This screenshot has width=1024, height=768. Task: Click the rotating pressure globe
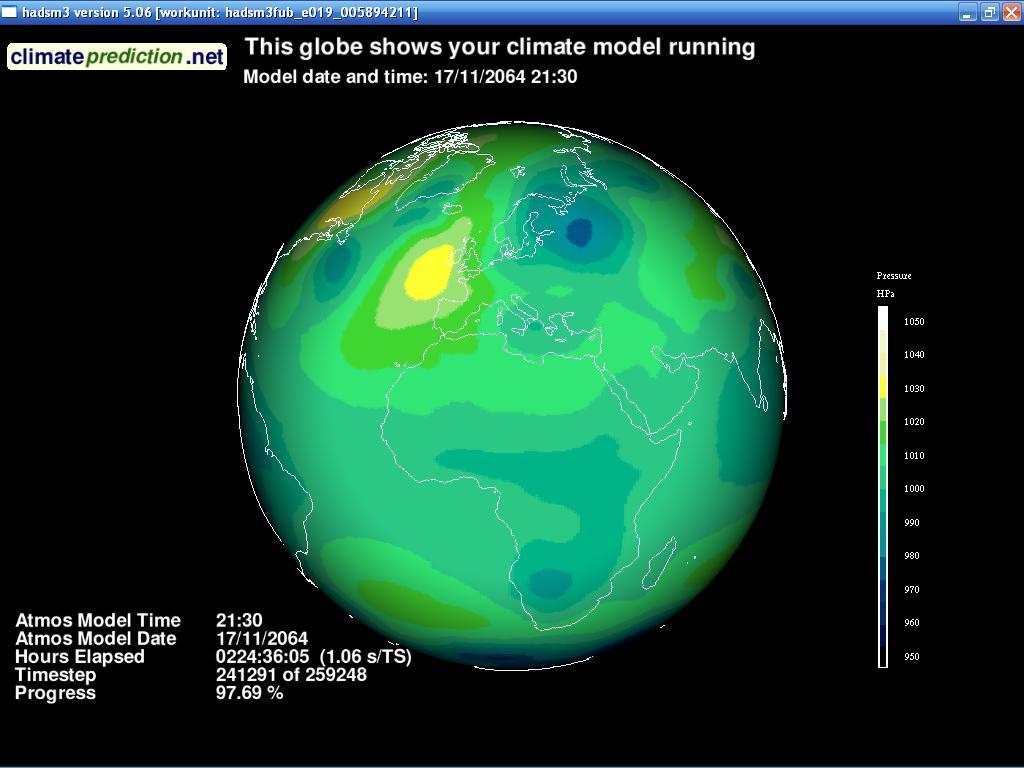click(512, 395)
